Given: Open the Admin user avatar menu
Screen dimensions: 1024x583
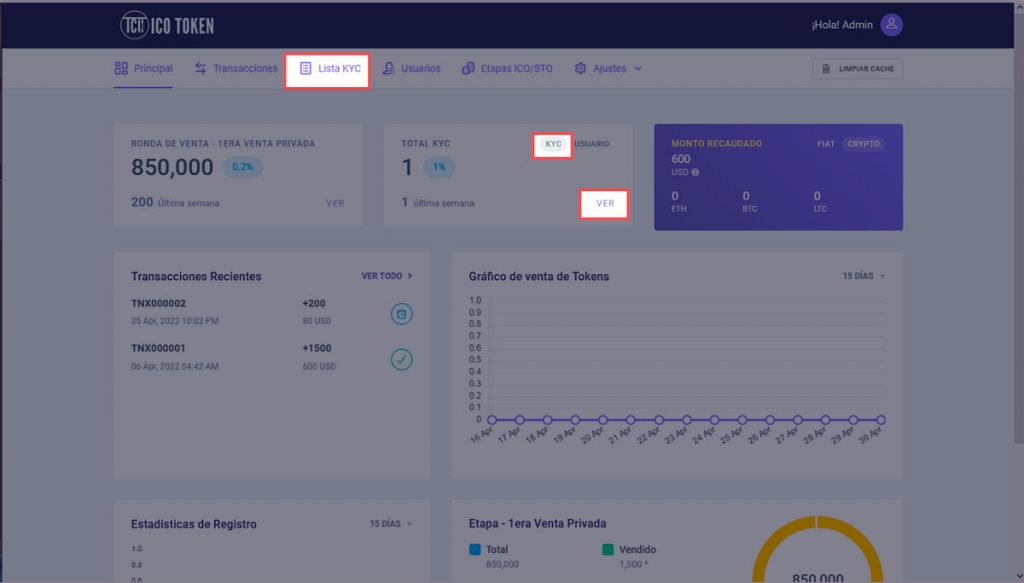Looking at the screenshot, I should point(891,25).
